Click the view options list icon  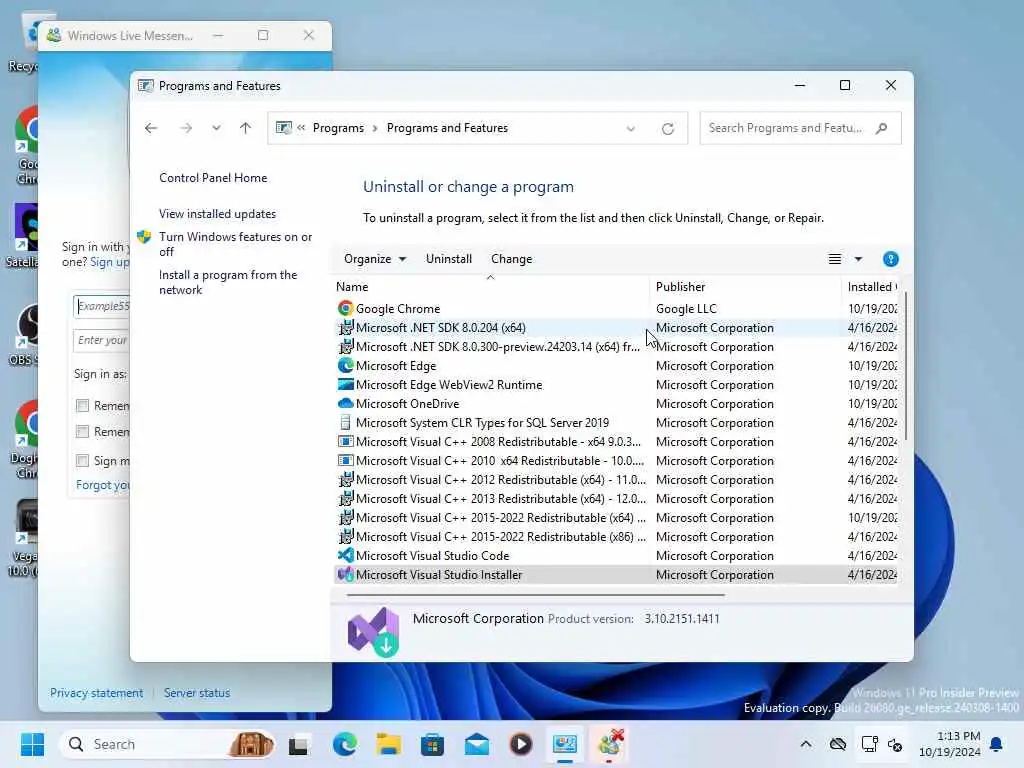point(835,259)
